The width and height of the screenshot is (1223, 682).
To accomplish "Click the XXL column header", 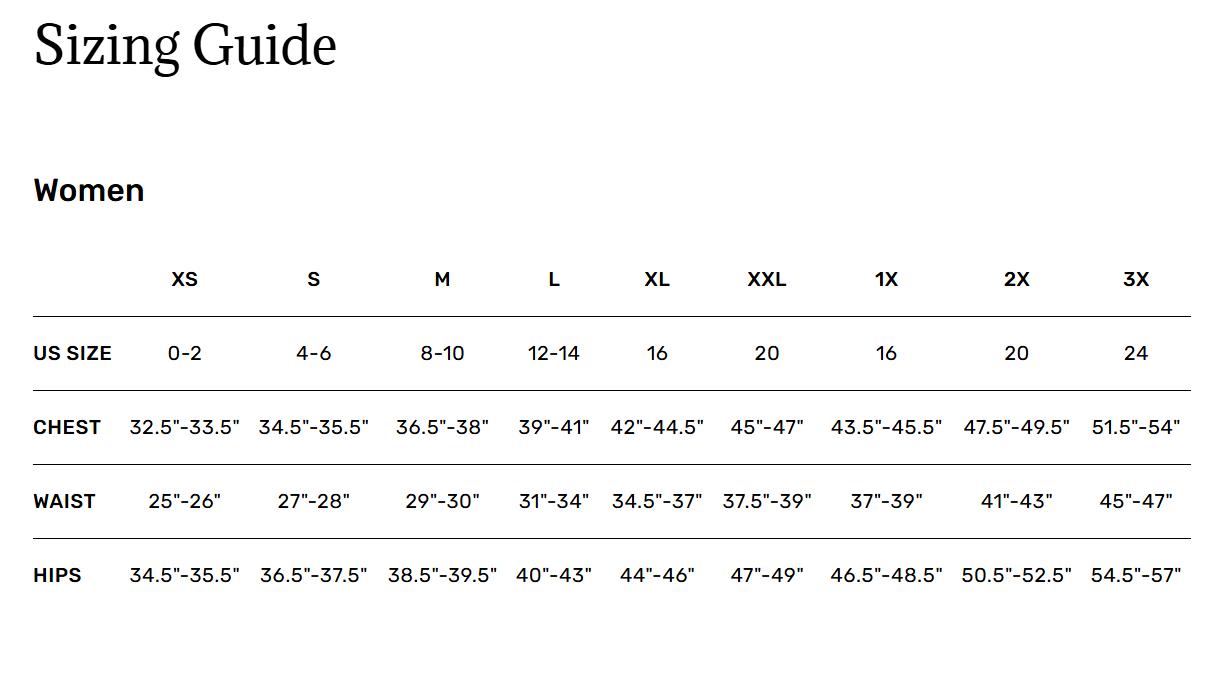I will [767, 279].
